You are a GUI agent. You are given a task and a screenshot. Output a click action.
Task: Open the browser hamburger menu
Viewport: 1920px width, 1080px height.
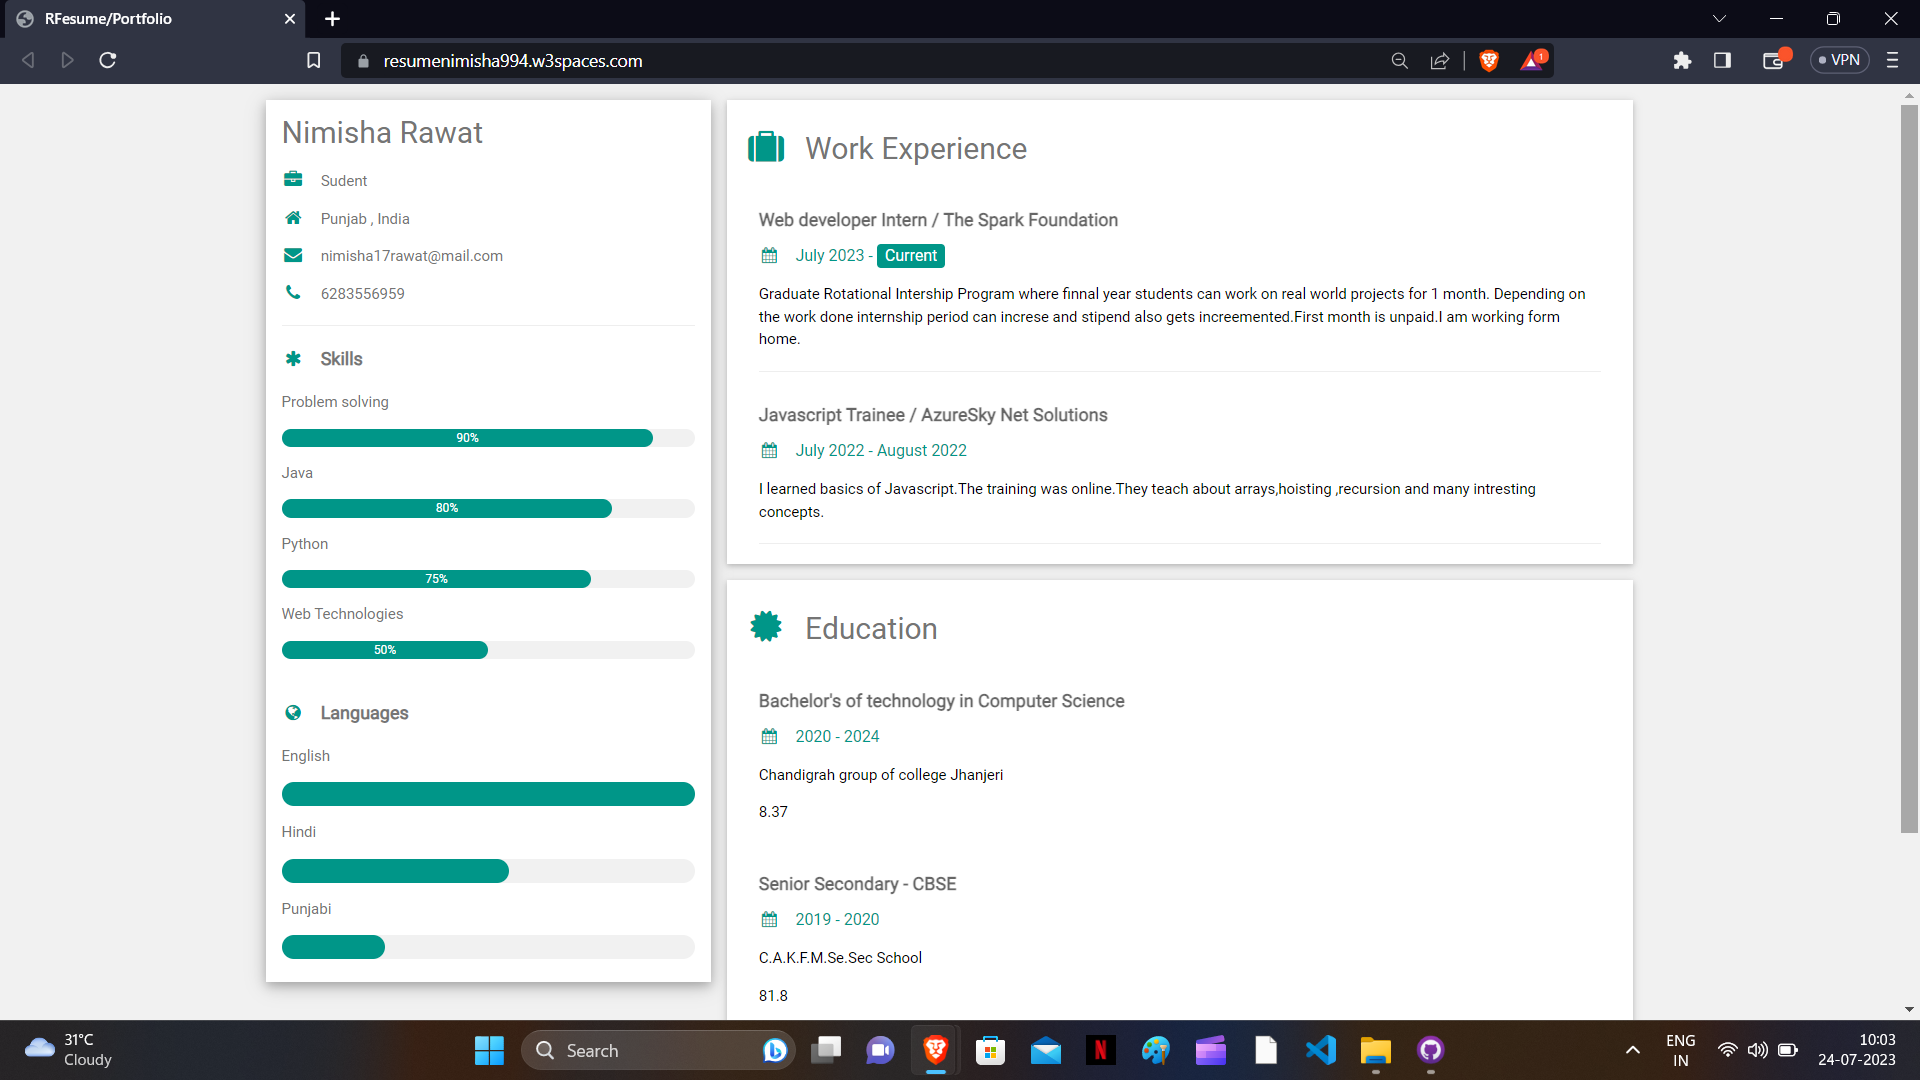1893,60
